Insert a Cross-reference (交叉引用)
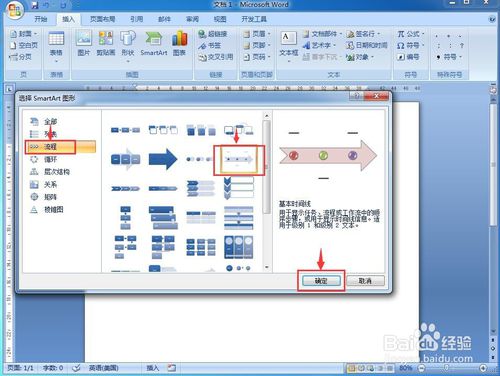500x376 pixels. (x=215, y=57)
